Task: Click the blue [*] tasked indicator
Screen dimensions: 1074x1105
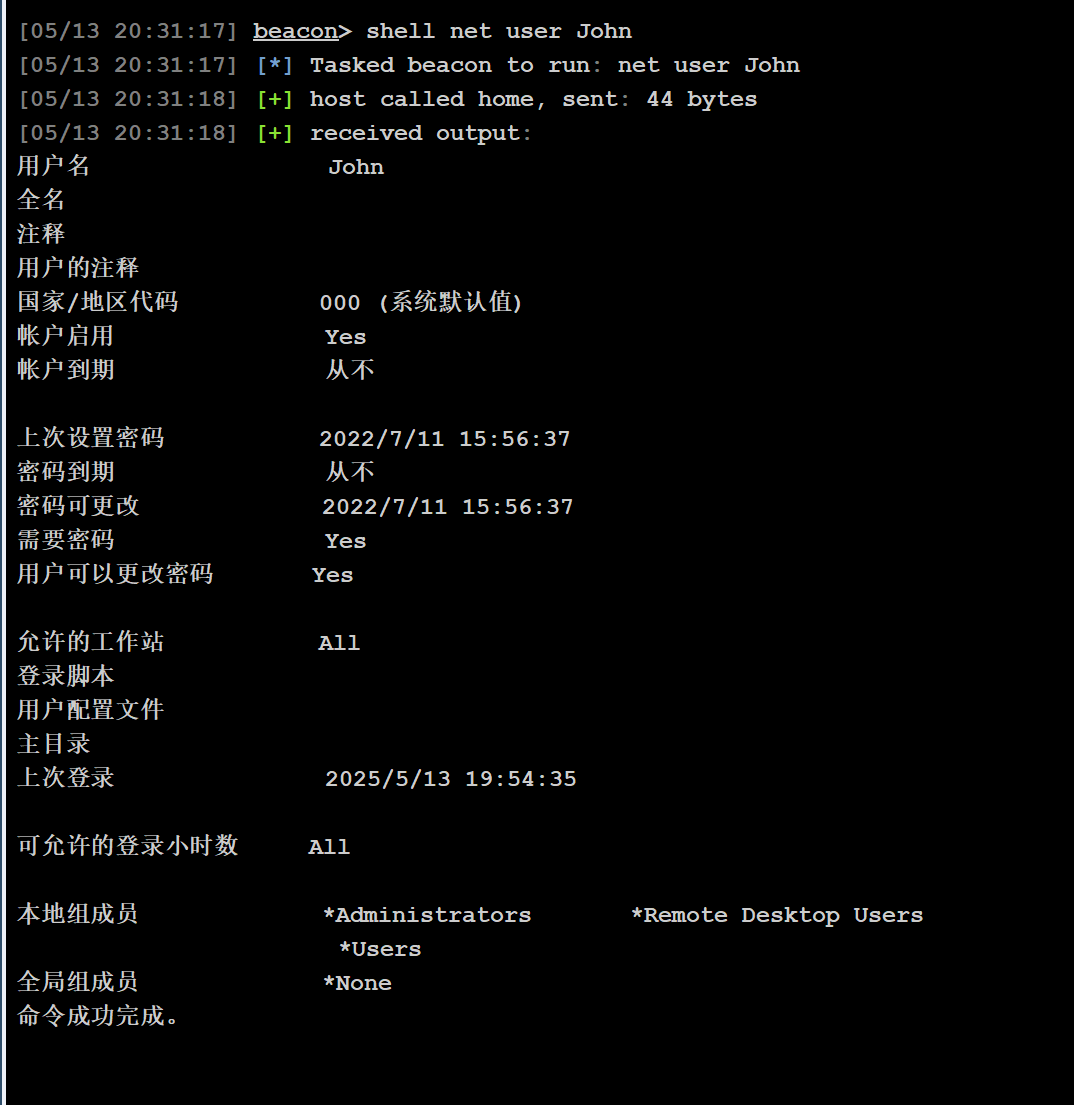Action: 275,65
